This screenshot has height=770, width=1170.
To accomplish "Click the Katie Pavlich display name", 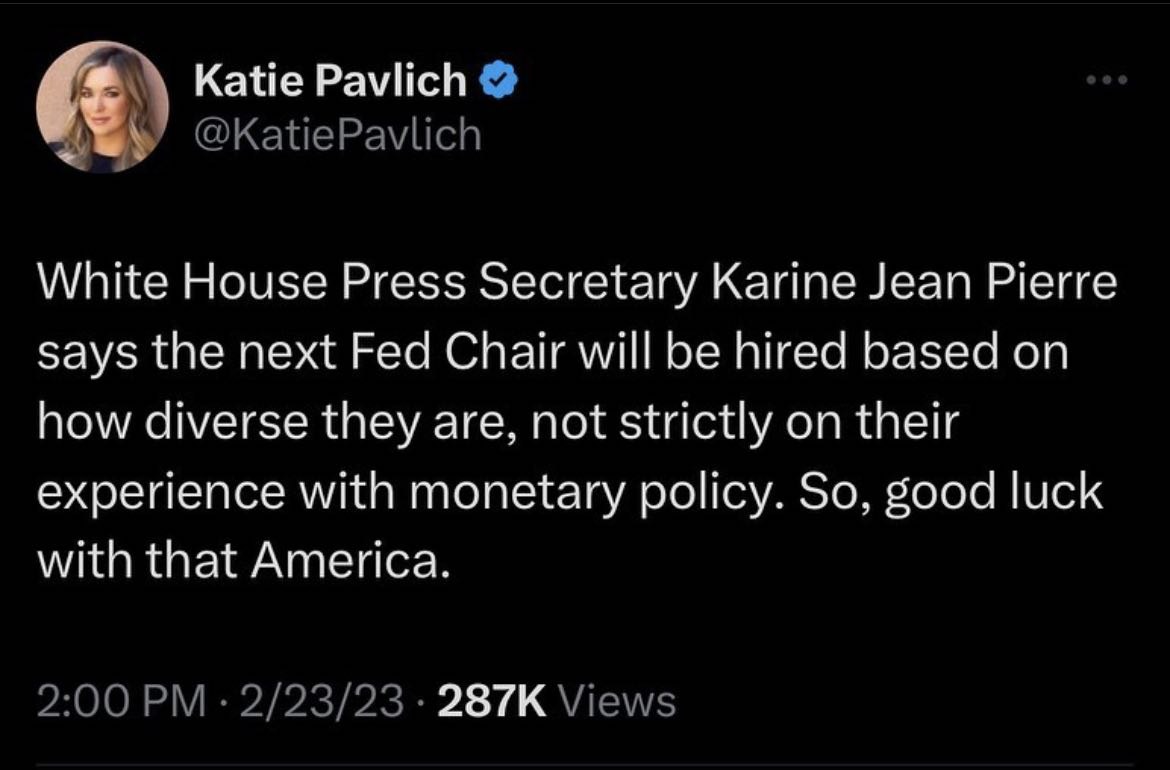I will (331, 80).
